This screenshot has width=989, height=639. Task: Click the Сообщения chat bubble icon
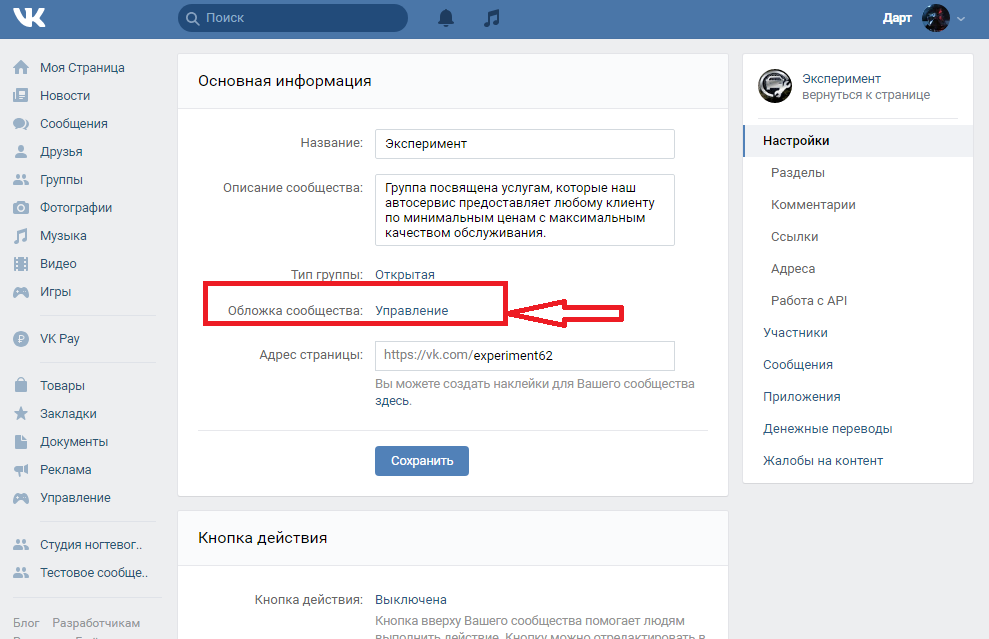[20, 124]
